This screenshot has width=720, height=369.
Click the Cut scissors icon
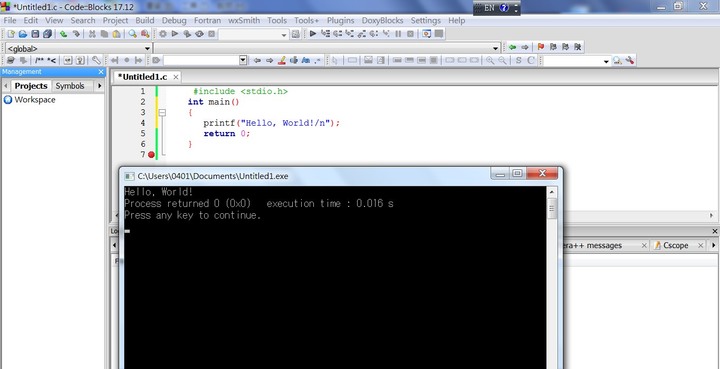92,34
